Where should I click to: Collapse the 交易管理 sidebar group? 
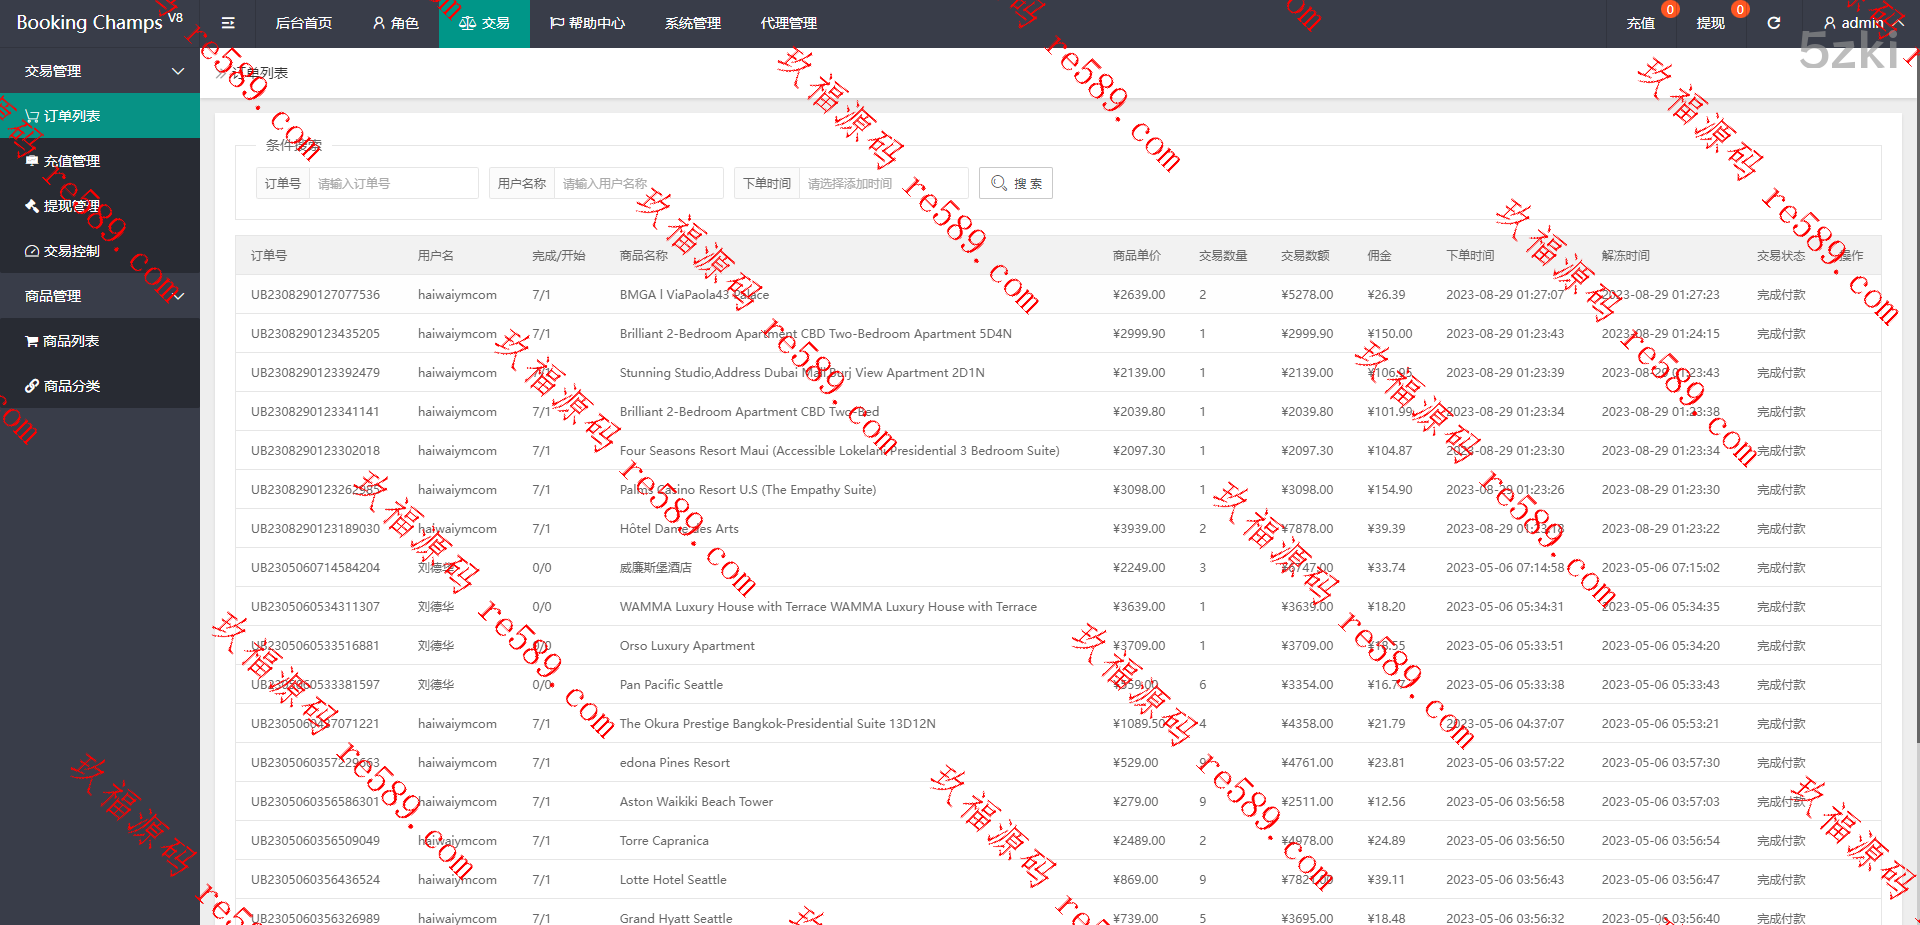tap(100, 71)
